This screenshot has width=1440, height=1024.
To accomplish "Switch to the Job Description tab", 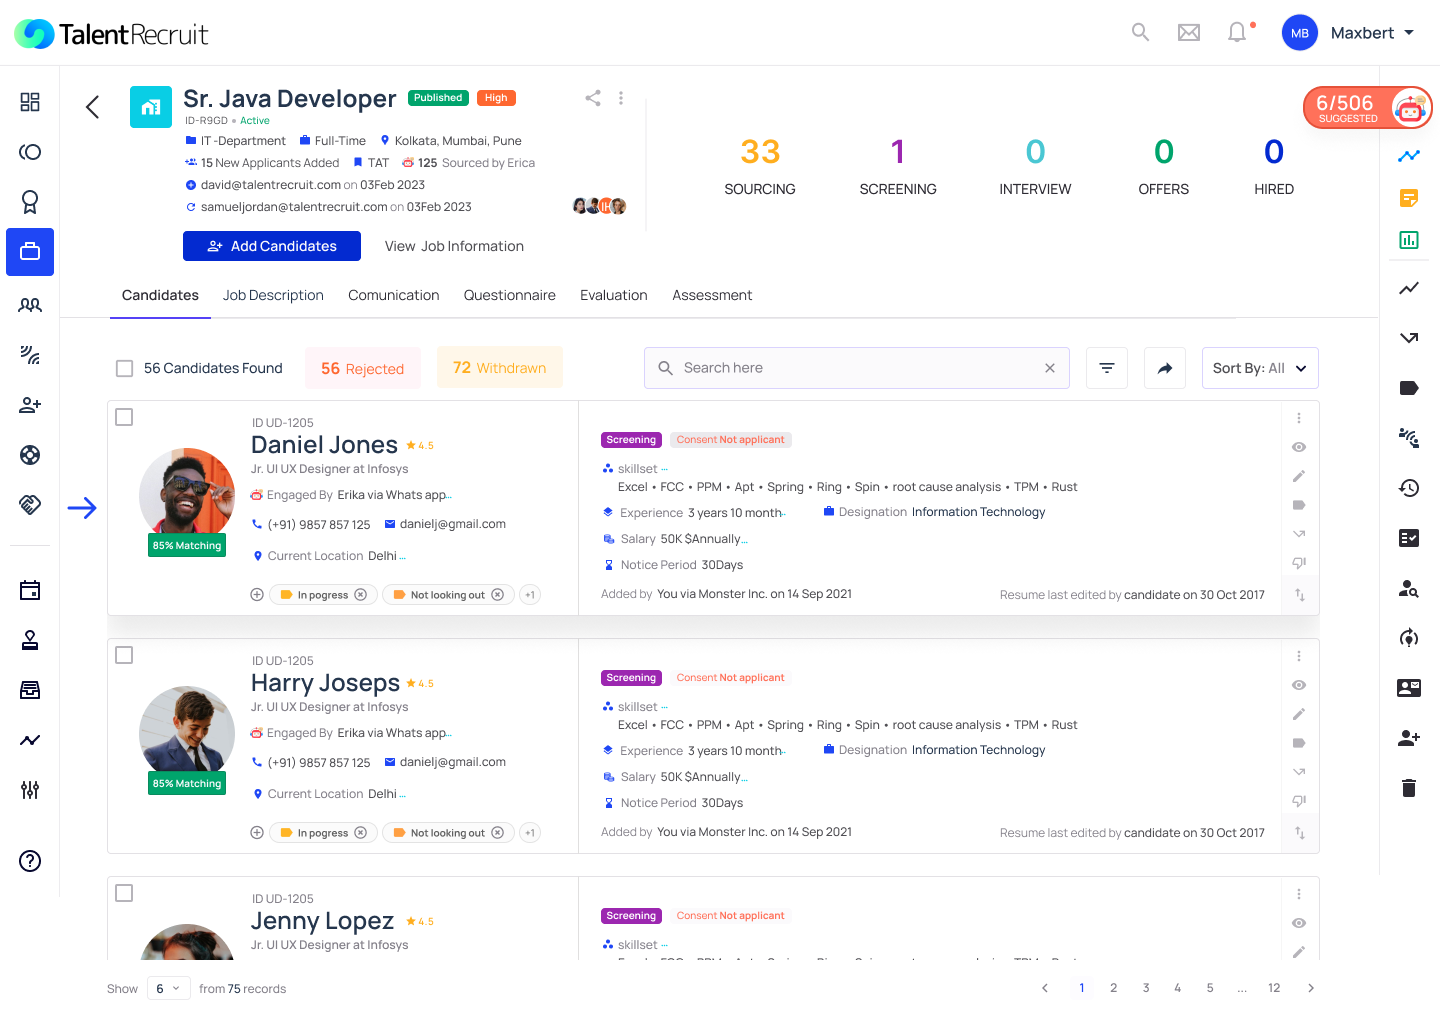I will click(273, 296).
